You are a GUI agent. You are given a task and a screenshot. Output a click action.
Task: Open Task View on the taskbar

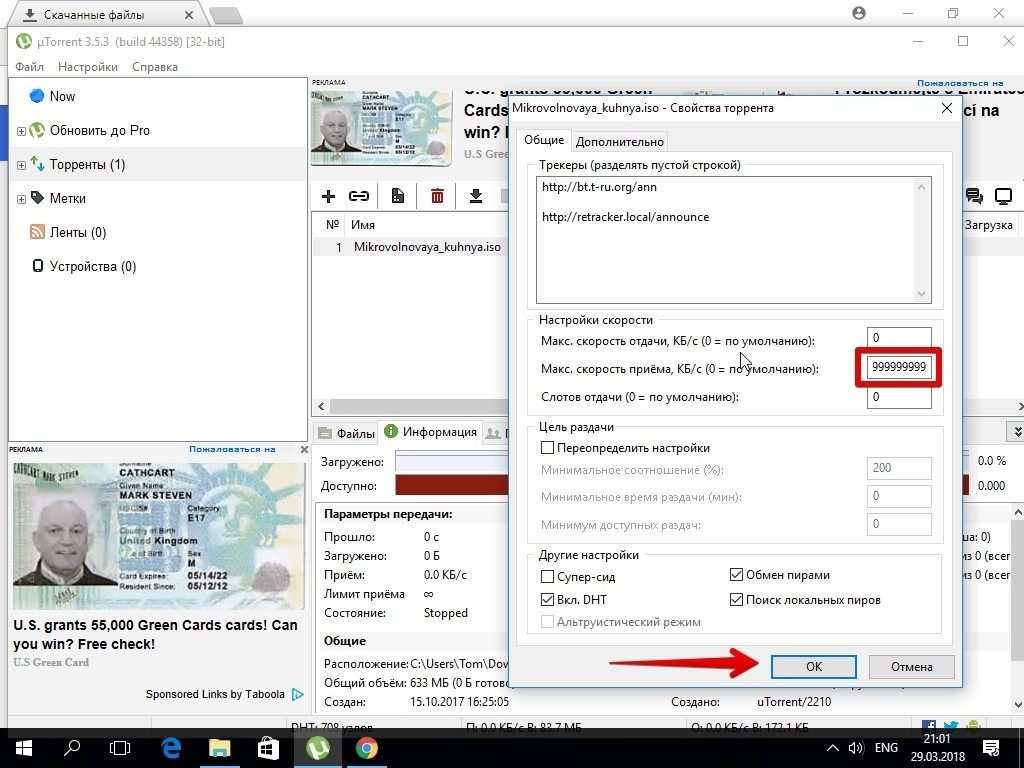coord(120,748)
